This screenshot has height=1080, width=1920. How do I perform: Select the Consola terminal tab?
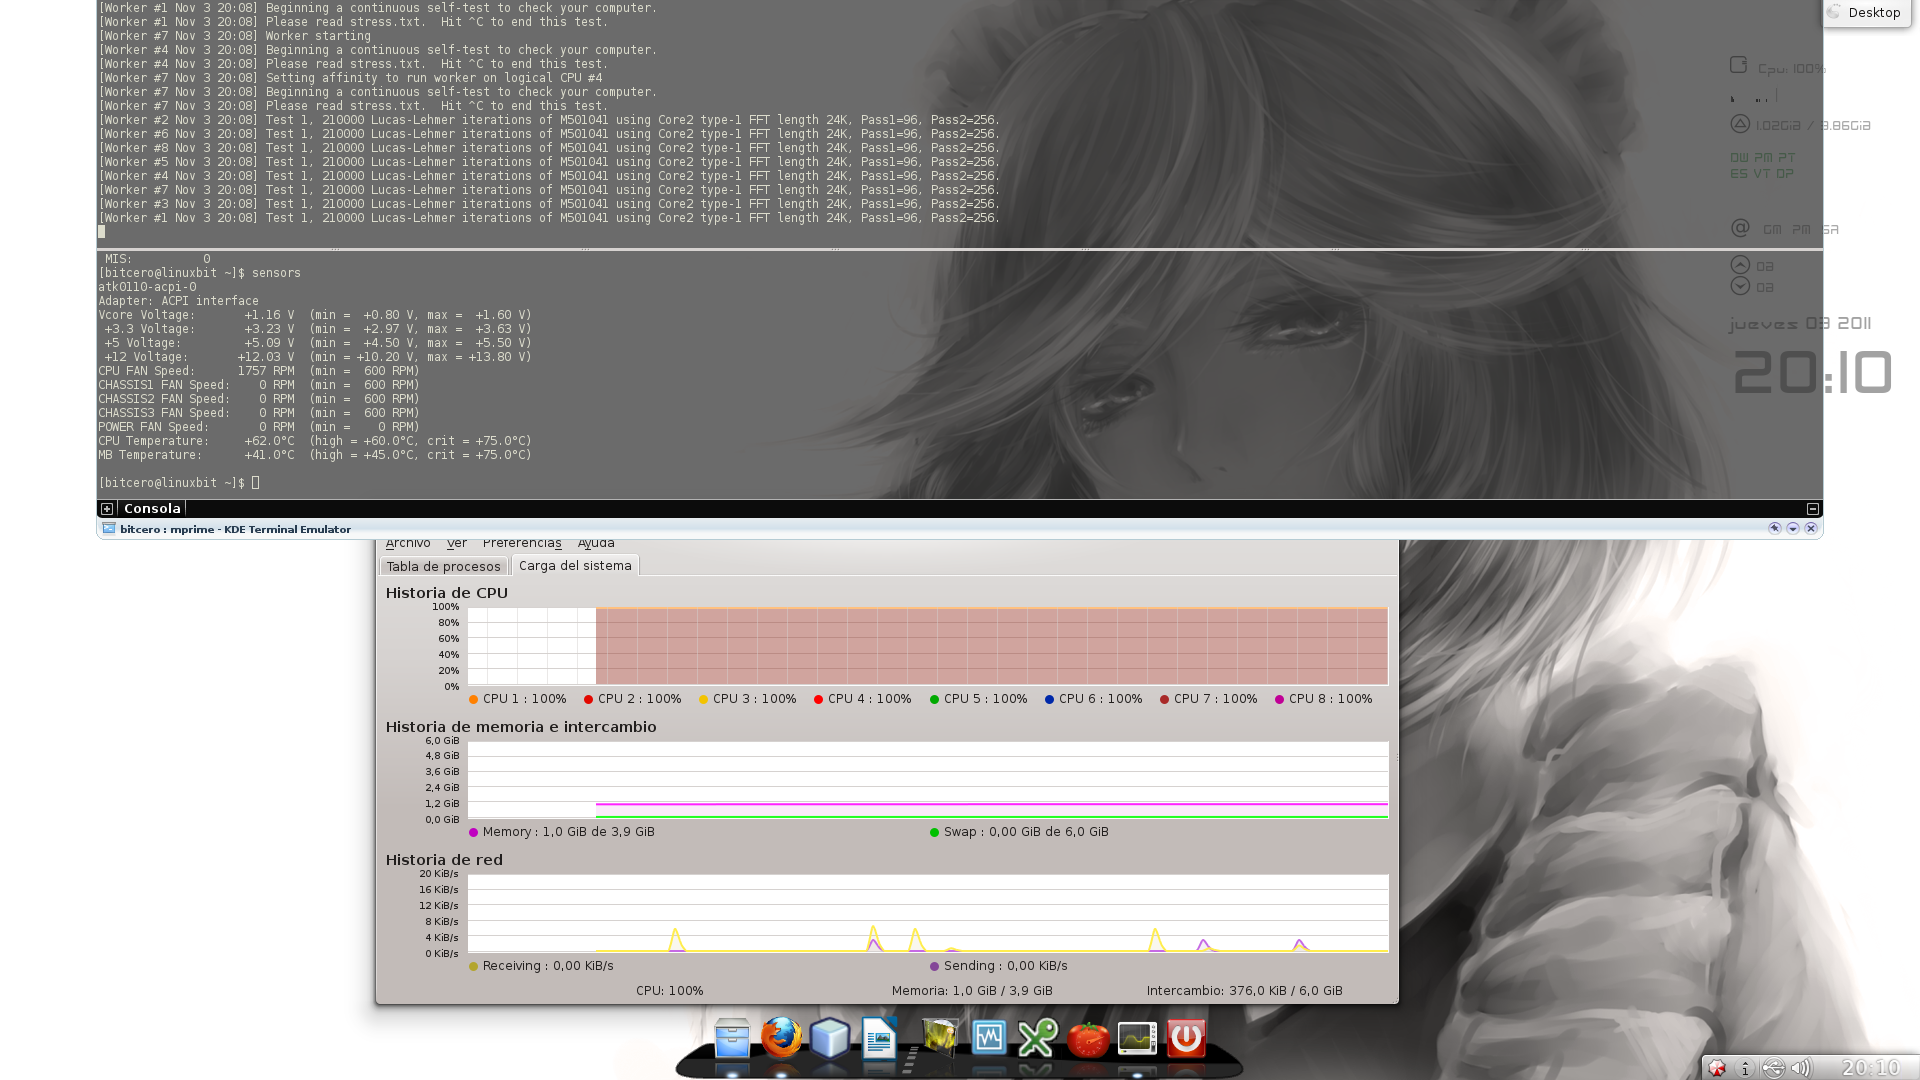coord(152,509)
